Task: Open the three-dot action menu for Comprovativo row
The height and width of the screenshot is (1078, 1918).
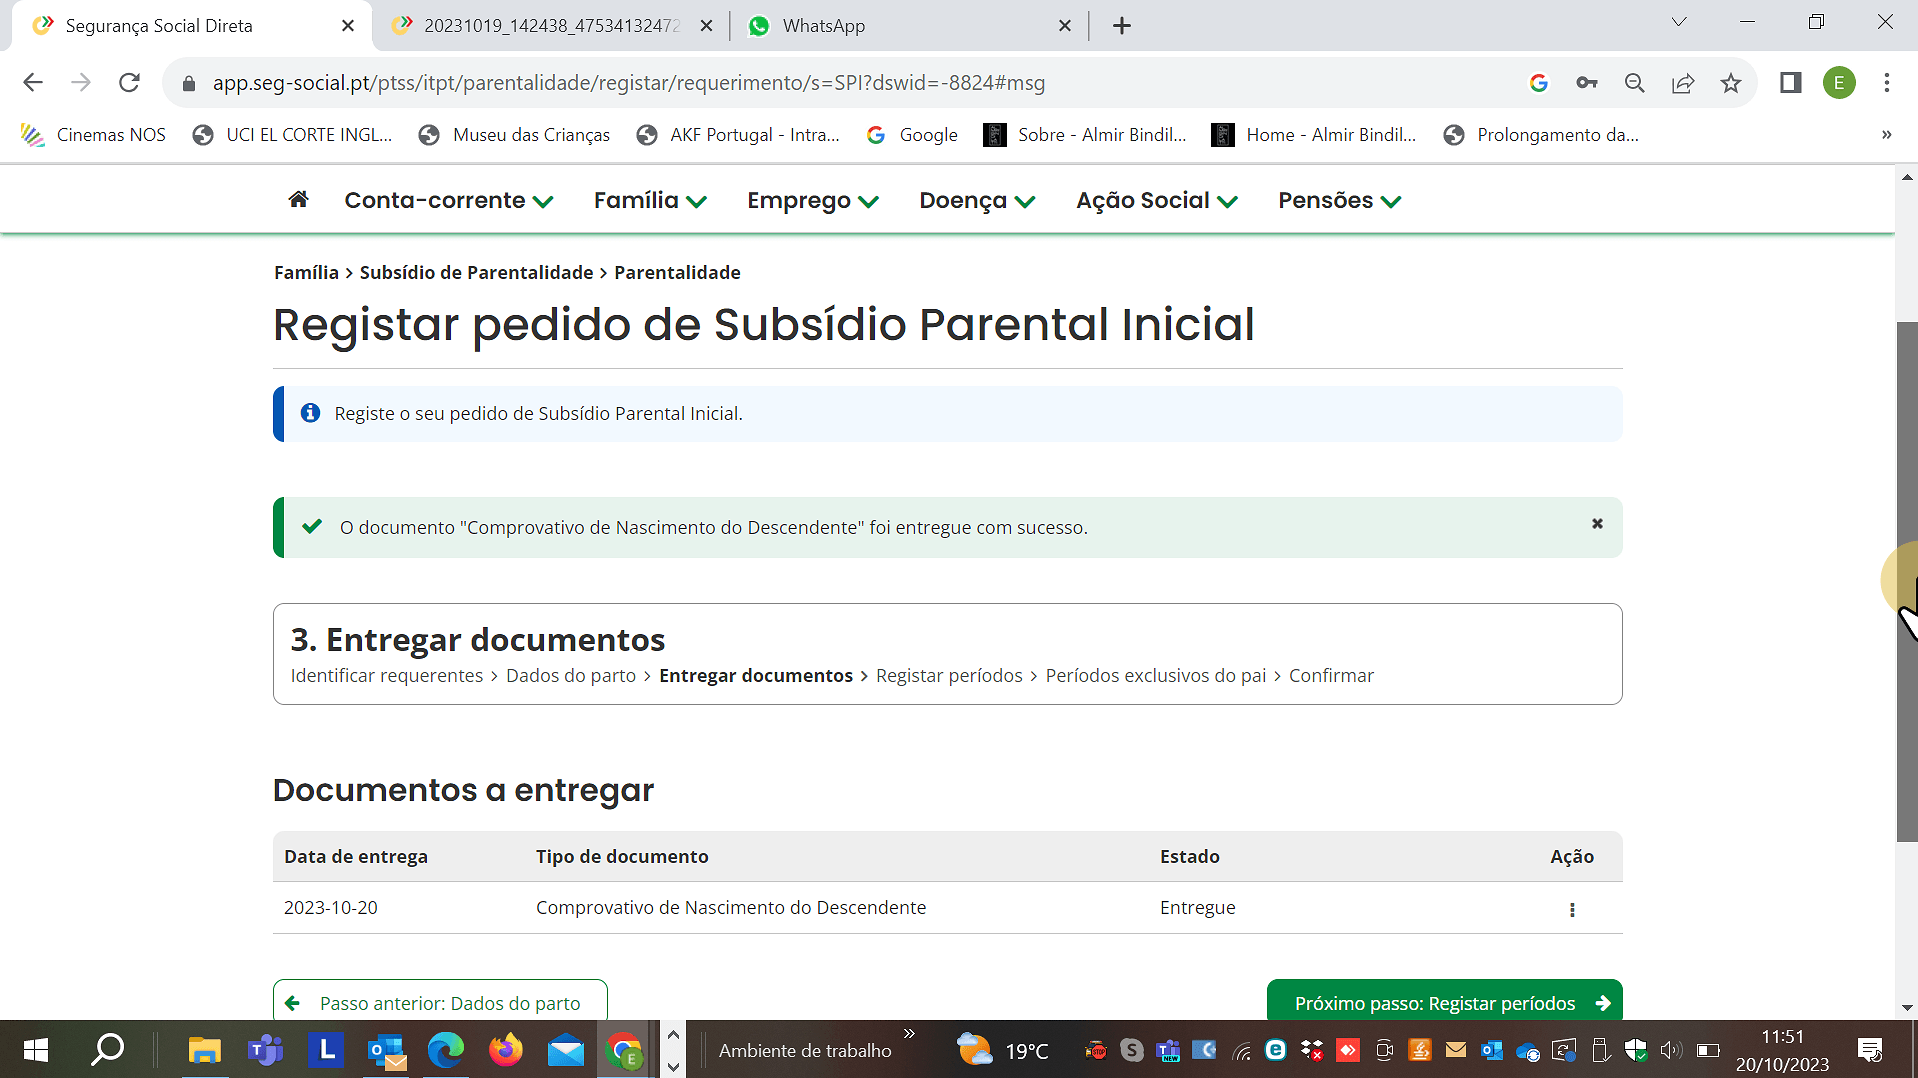Action: click(1571, 909)
